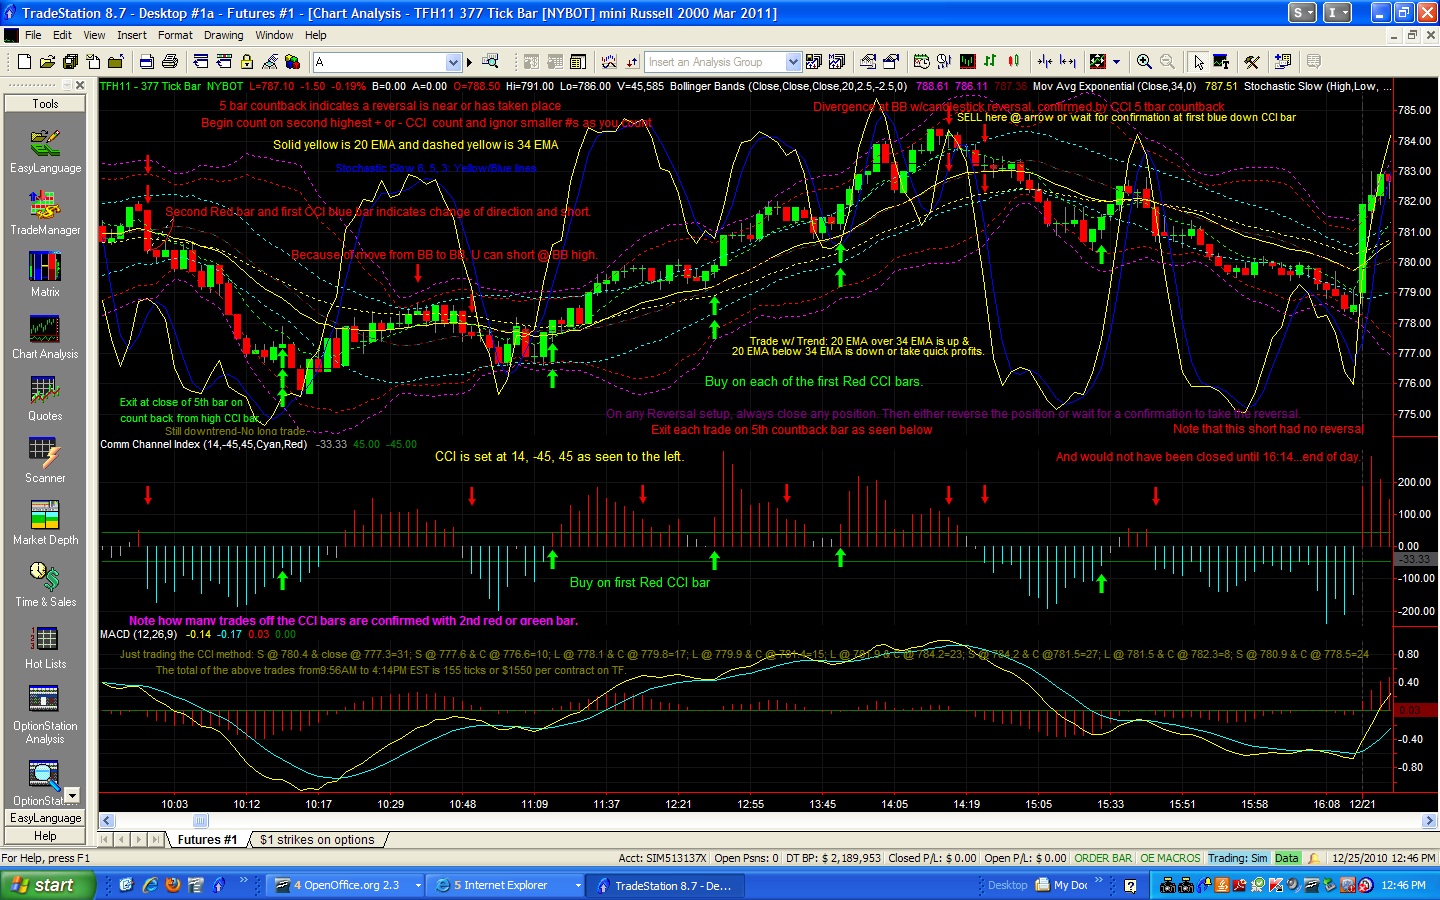Click the Symbol lookup magnifier icon
The width and height of the screenshot is (1440, 900).
(x=490, y=62)
